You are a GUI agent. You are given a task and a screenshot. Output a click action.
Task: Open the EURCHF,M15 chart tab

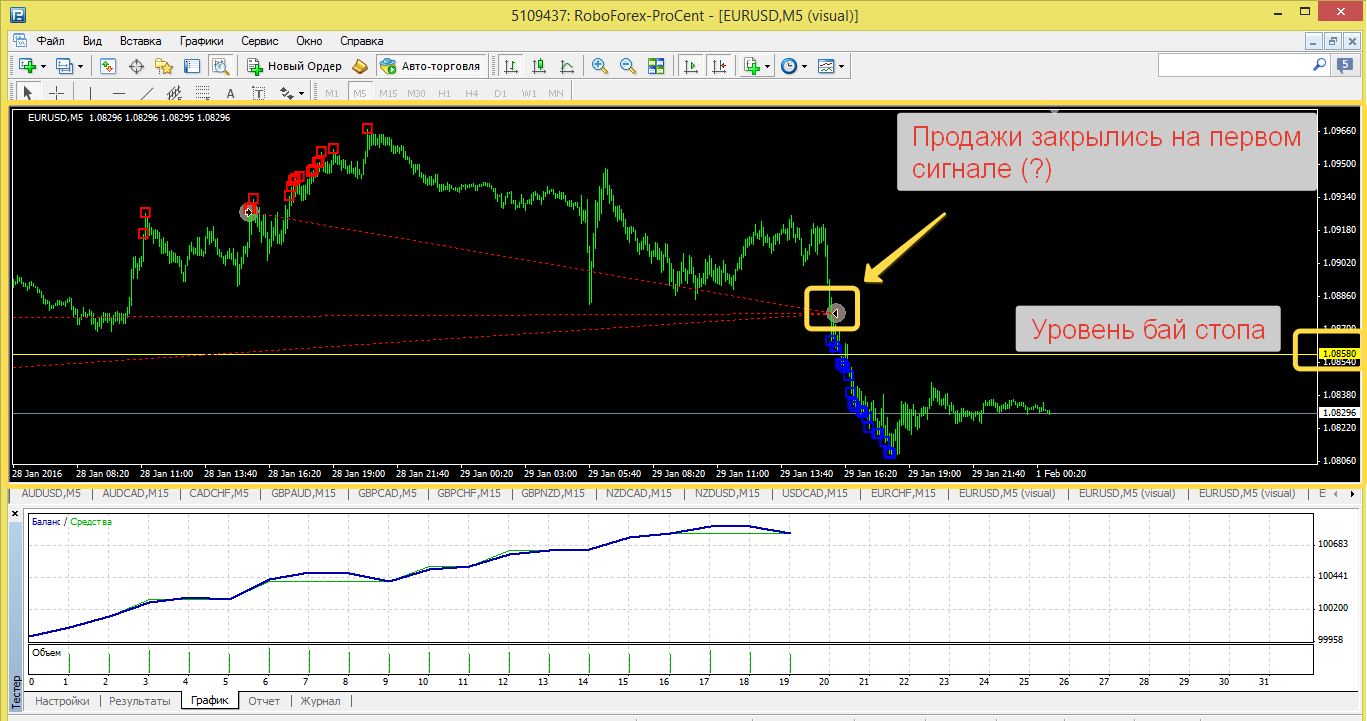(x=903, y=493)
